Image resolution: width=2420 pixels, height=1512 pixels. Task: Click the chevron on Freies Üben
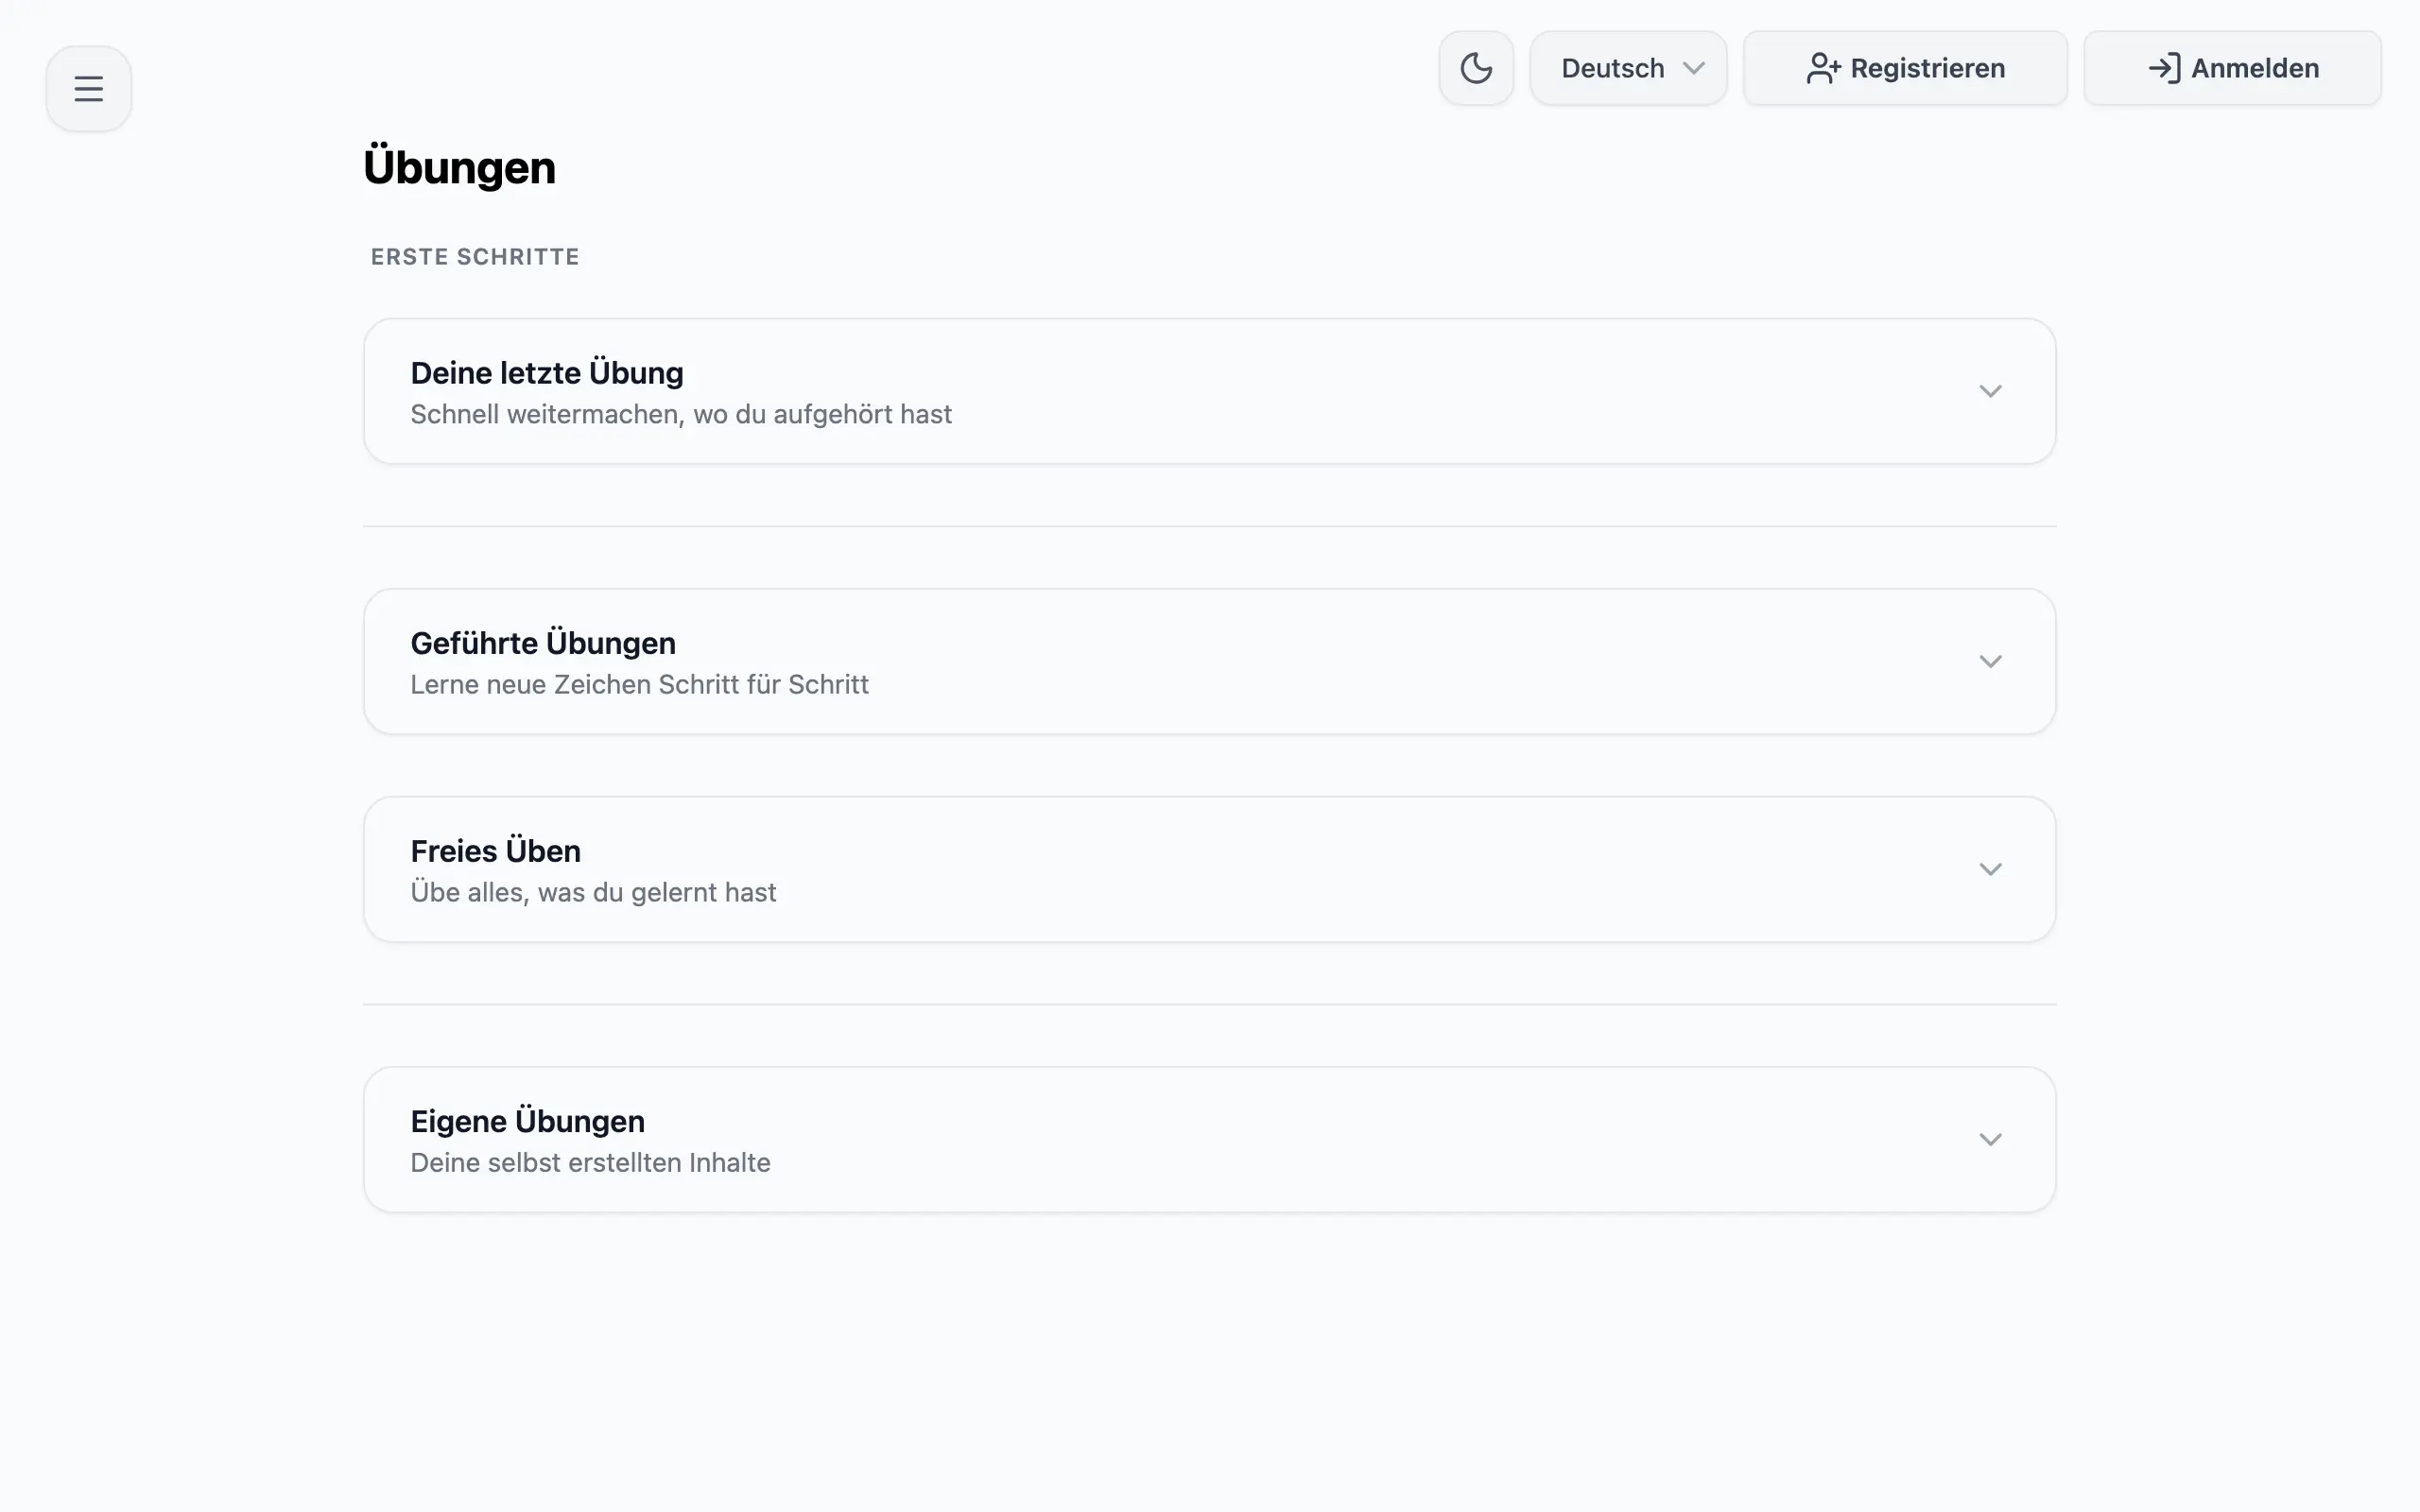tap(1990, 869)
